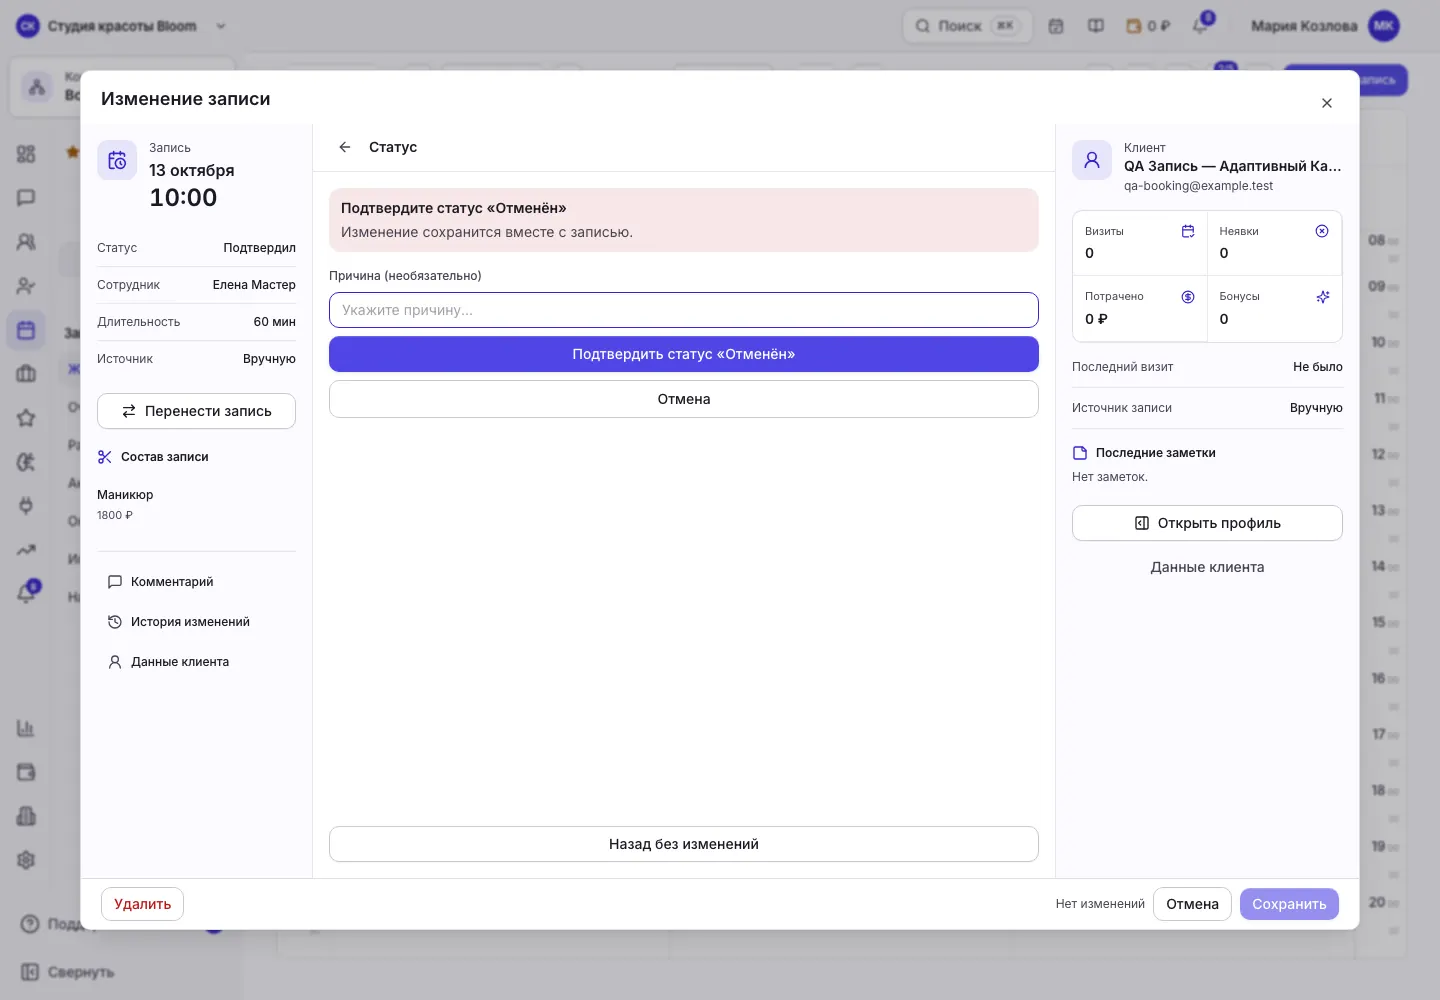Click the Сохранить button

1289,904
